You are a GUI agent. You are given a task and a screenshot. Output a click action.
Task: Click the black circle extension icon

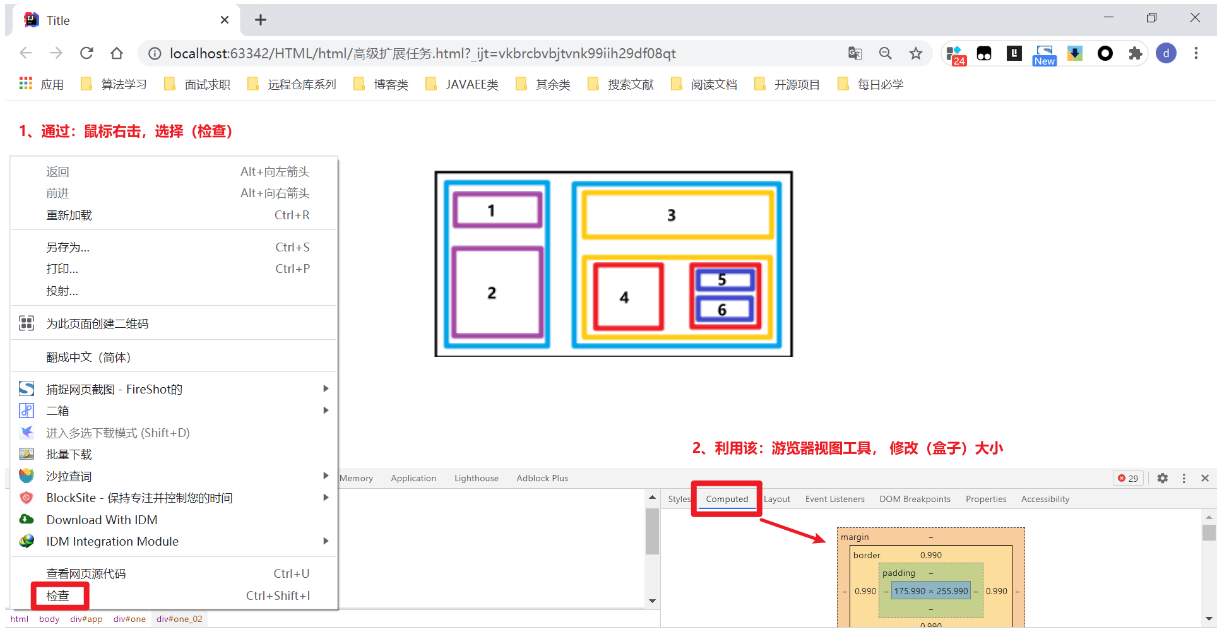click(1105, 53)
